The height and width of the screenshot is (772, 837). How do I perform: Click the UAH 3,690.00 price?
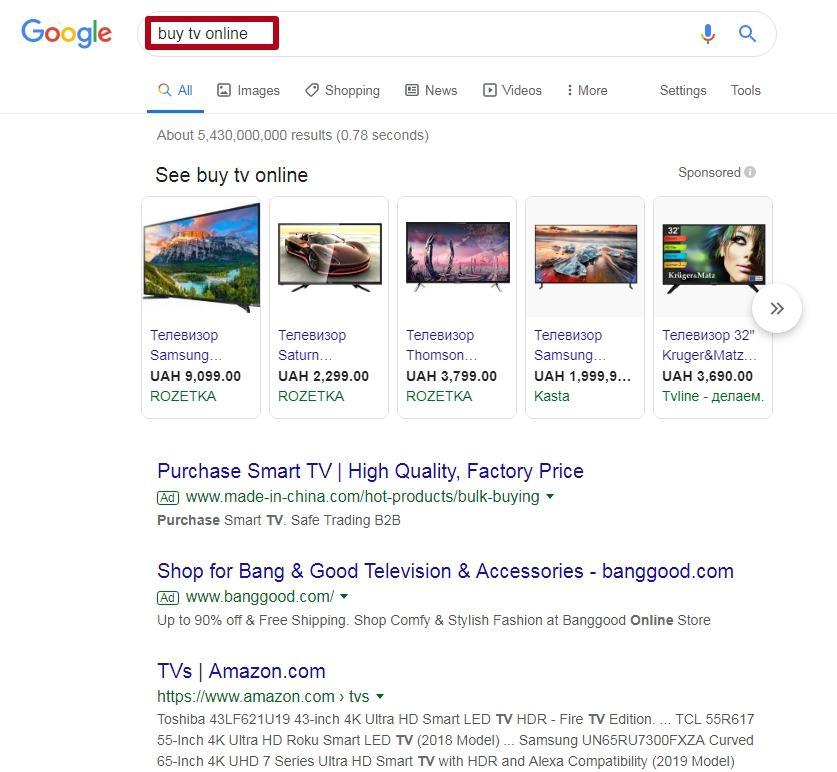pyautogui.click(x=707, y=376)
